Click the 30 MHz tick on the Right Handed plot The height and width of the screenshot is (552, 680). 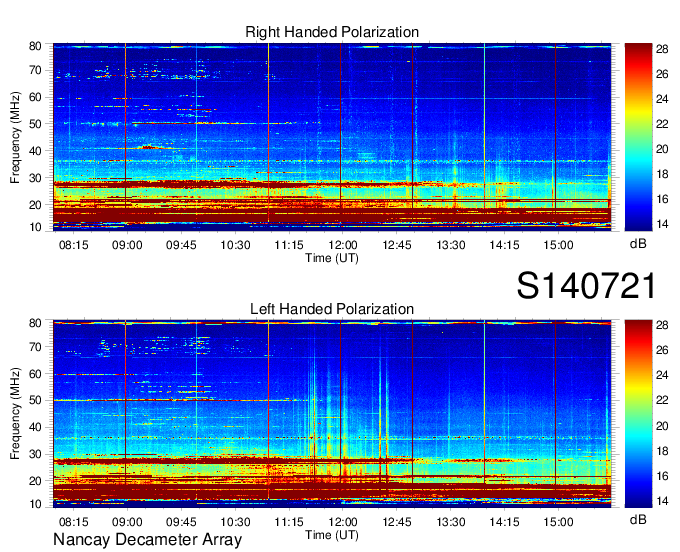pyautogui.click(x=35, y=178)
